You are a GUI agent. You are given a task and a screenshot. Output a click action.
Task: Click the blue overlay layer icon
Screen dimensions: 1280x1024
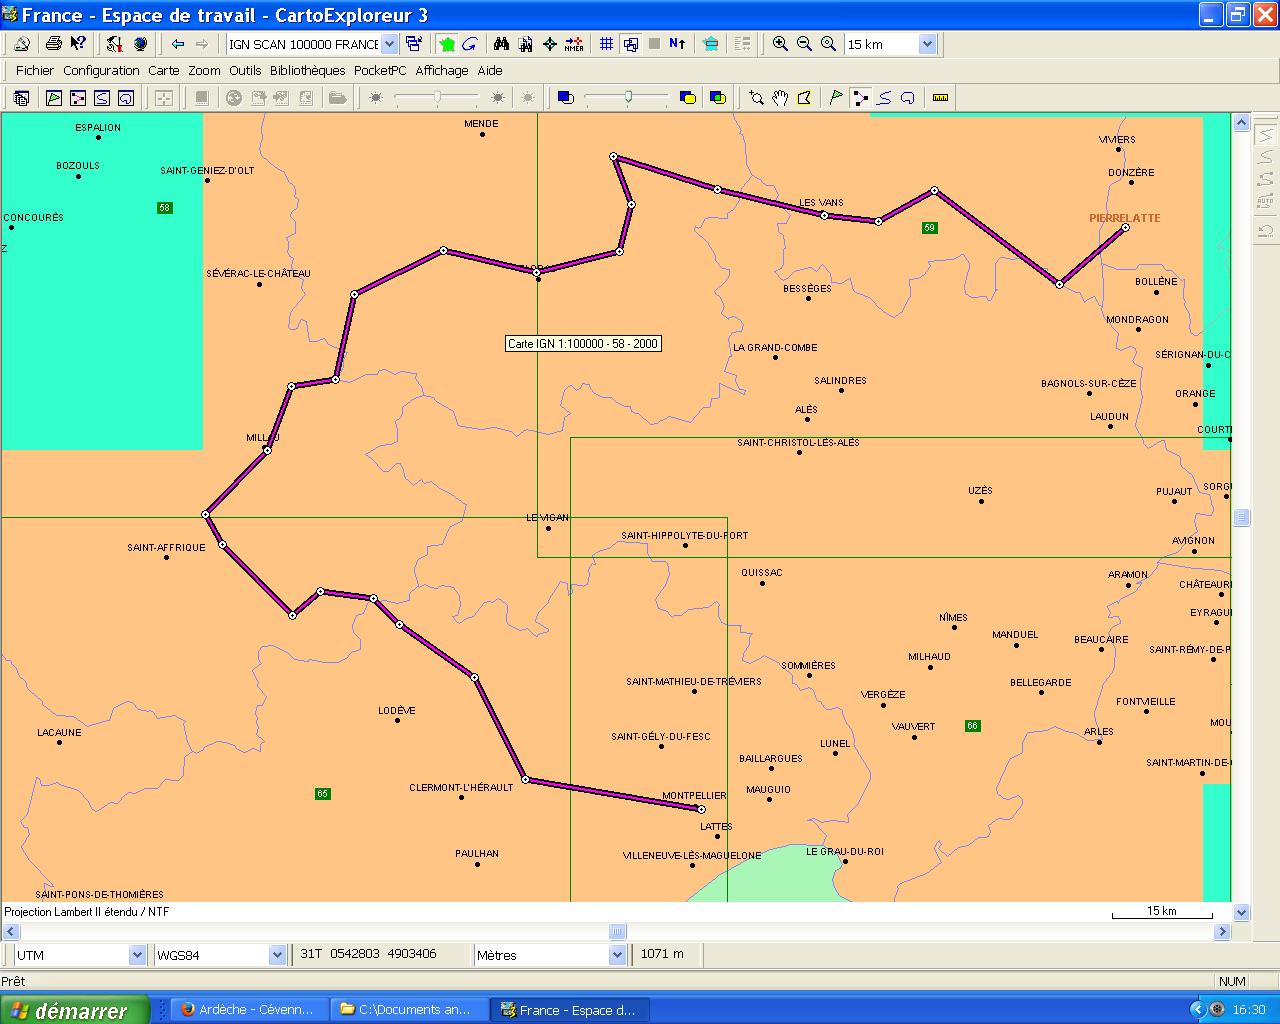pyautogui.click(x=566, y=98)
